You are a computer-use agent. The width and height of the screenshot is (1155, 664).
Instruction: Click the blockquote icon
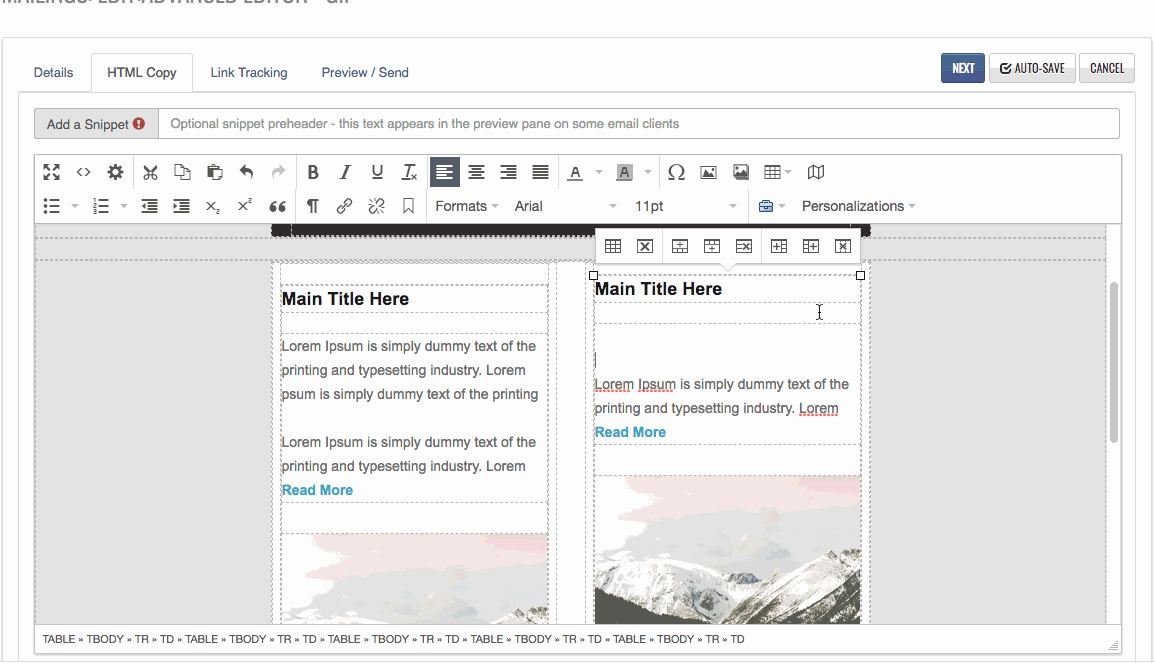click(x=278, y=206)
